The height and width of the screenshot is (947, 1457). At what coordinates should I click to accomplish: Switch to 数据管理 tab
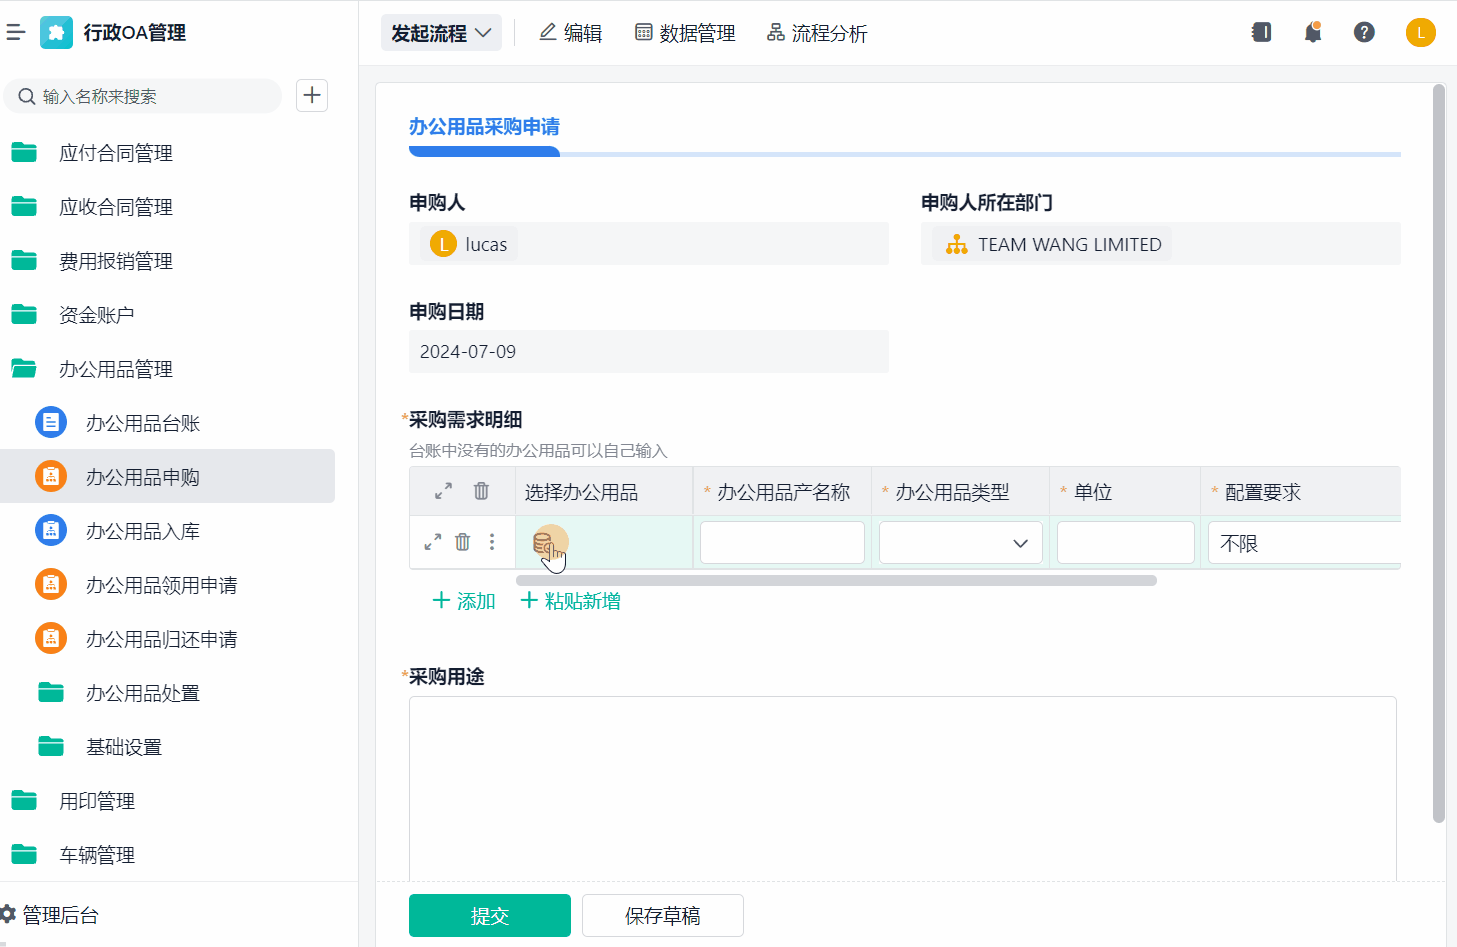point(685,33)
